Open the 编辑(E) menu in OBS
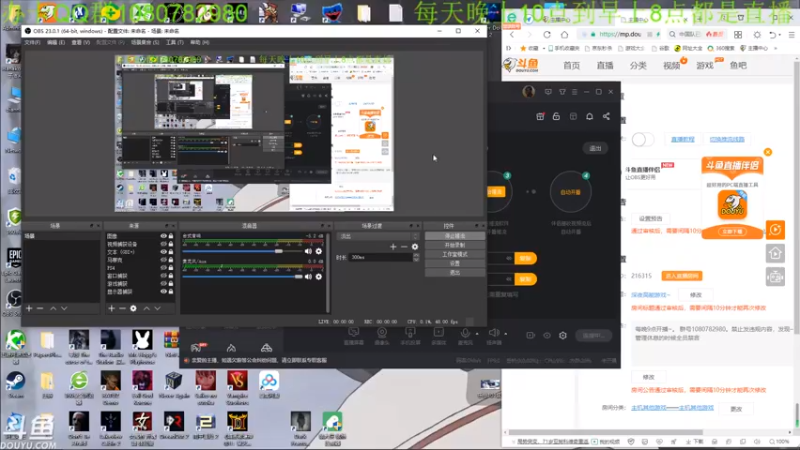The height and width of the screenshot is (450, 800). (56, 42)
